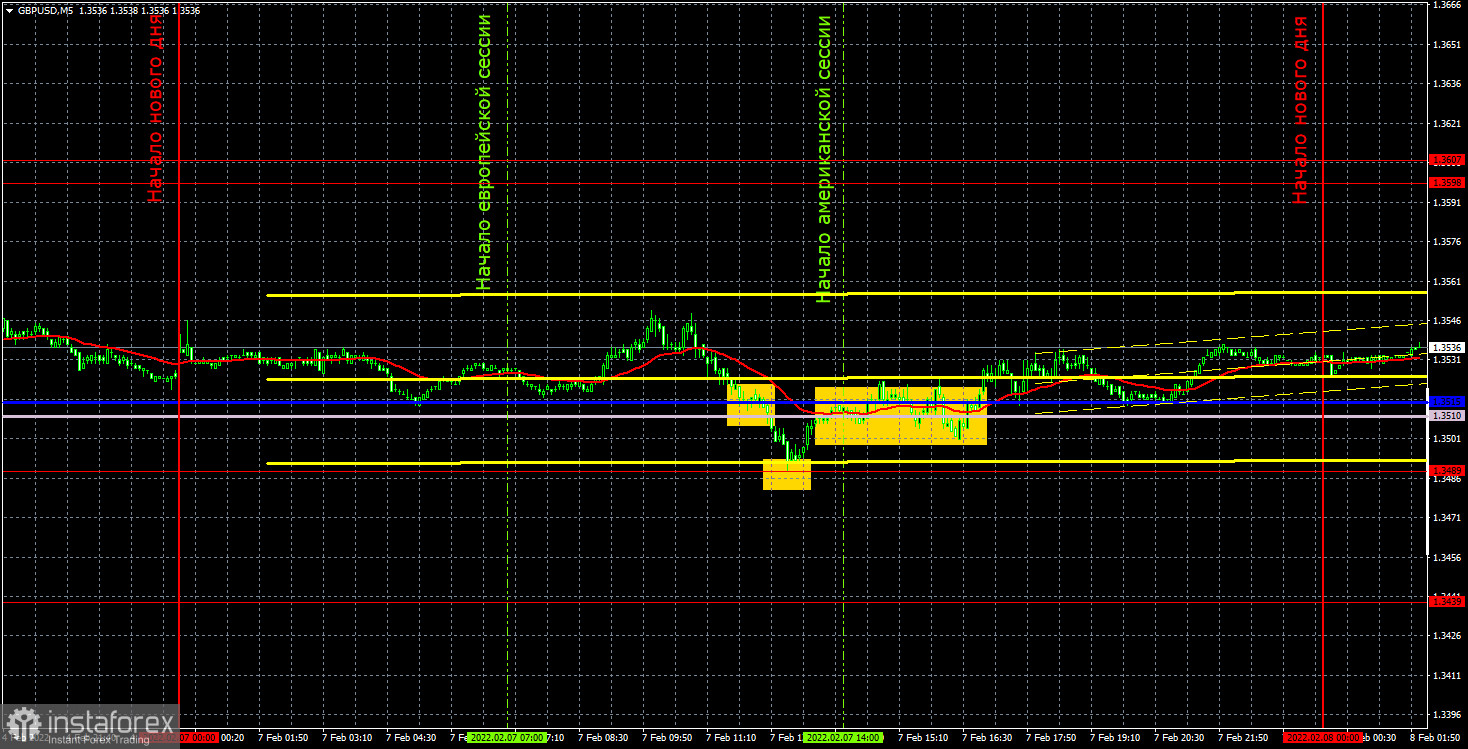The image size is (1468, 749).
Task: Click the 7 Feb 09:50 time label
Action: 667,737
